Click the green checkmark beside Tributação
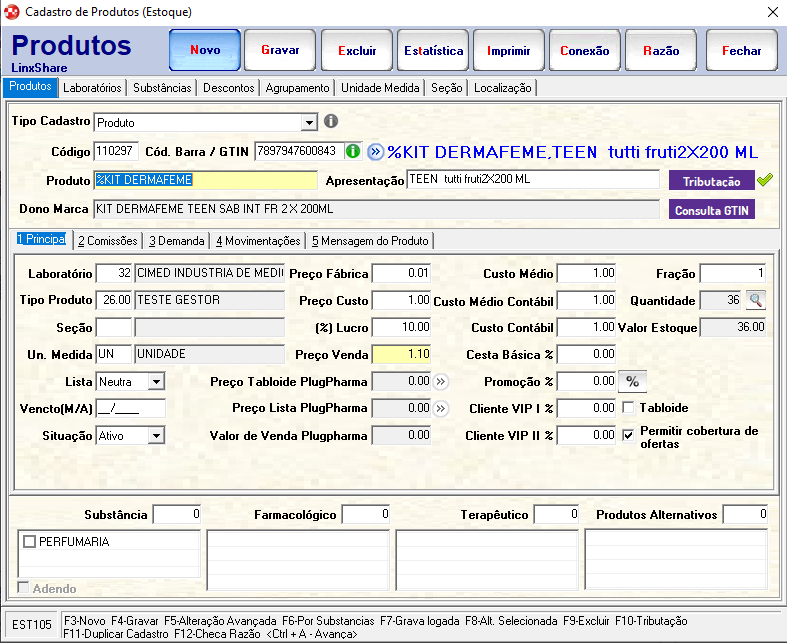 [x=765, y=180]
